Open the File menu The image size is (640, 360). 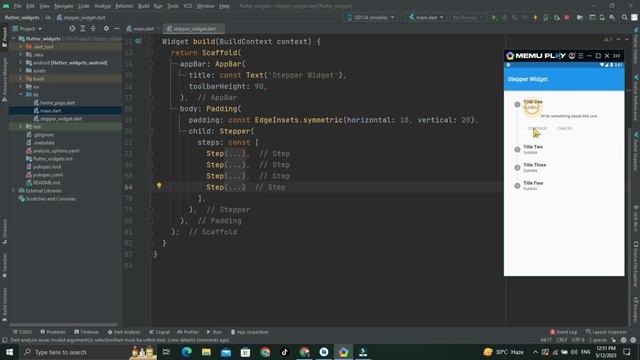[17, 6]
